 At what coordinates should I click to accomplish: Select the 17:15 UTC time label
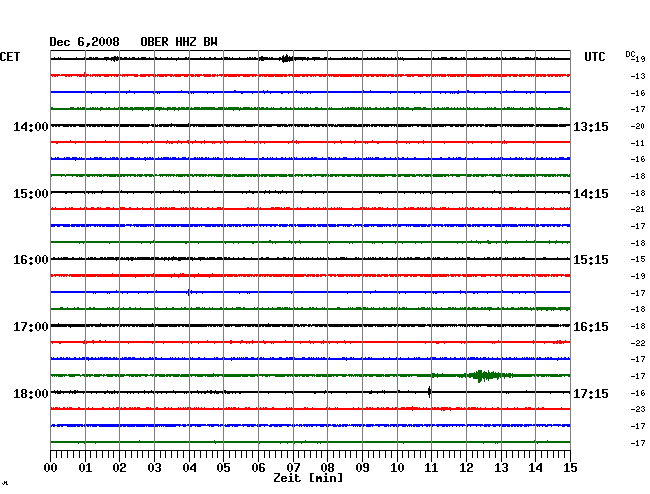point(591,393)
